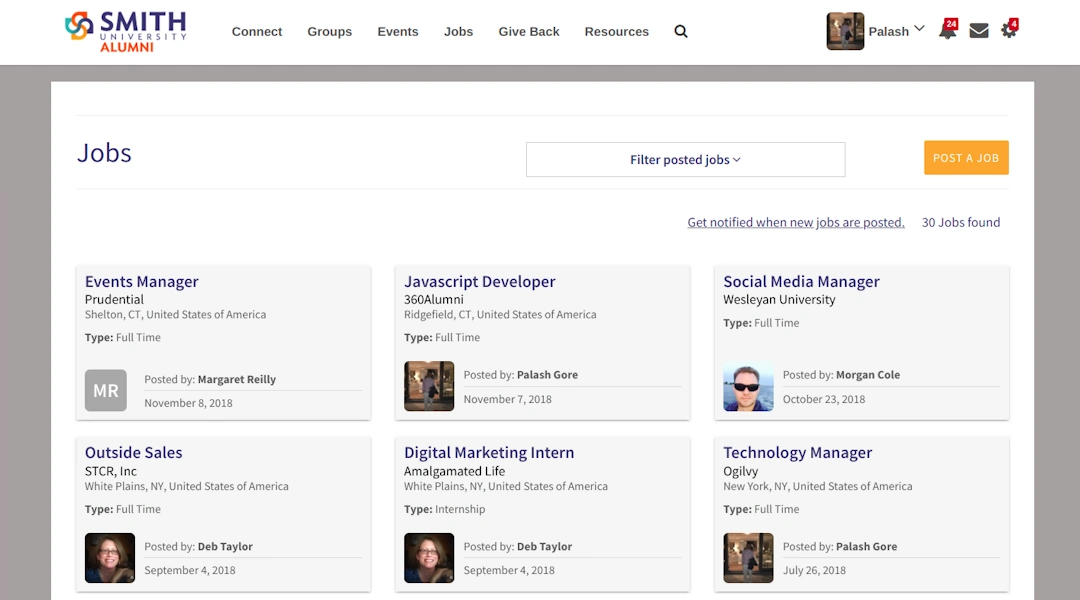Click the Jobs page heading
Screen dimensions: 1080x600
coord(104,153)
